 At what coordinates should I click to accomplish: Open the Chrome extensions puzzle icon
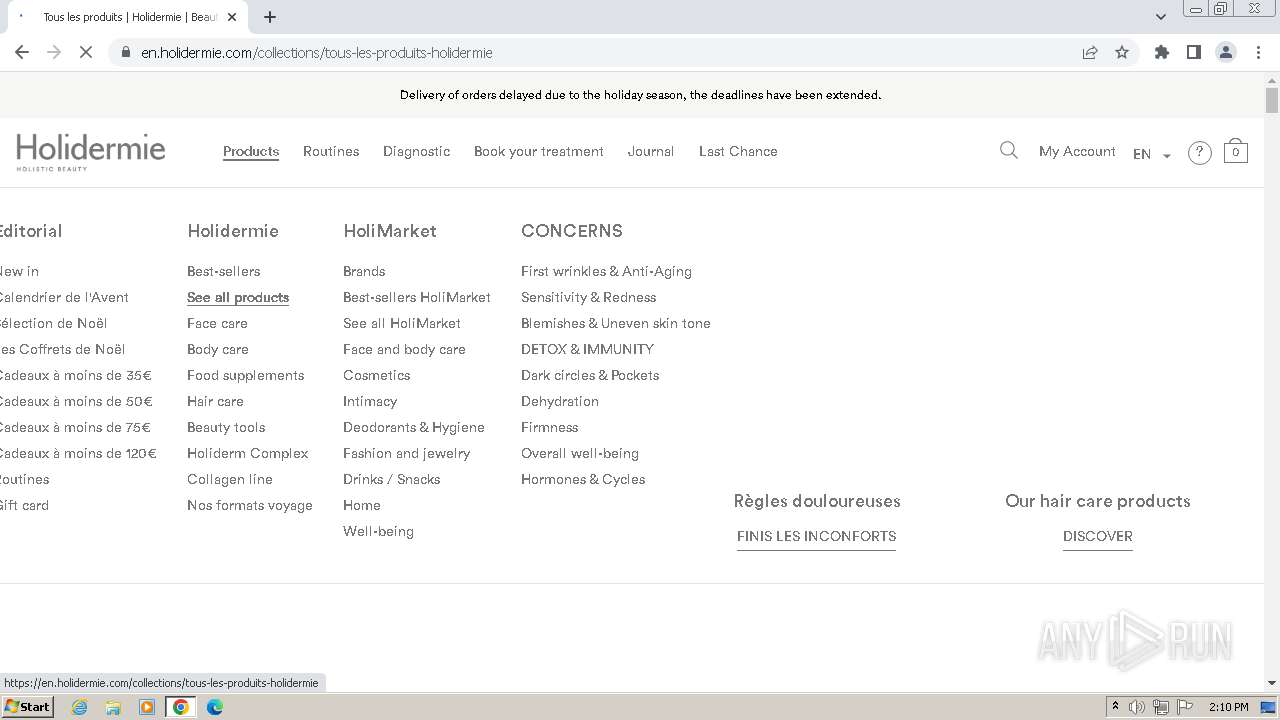coord(1162,52)
